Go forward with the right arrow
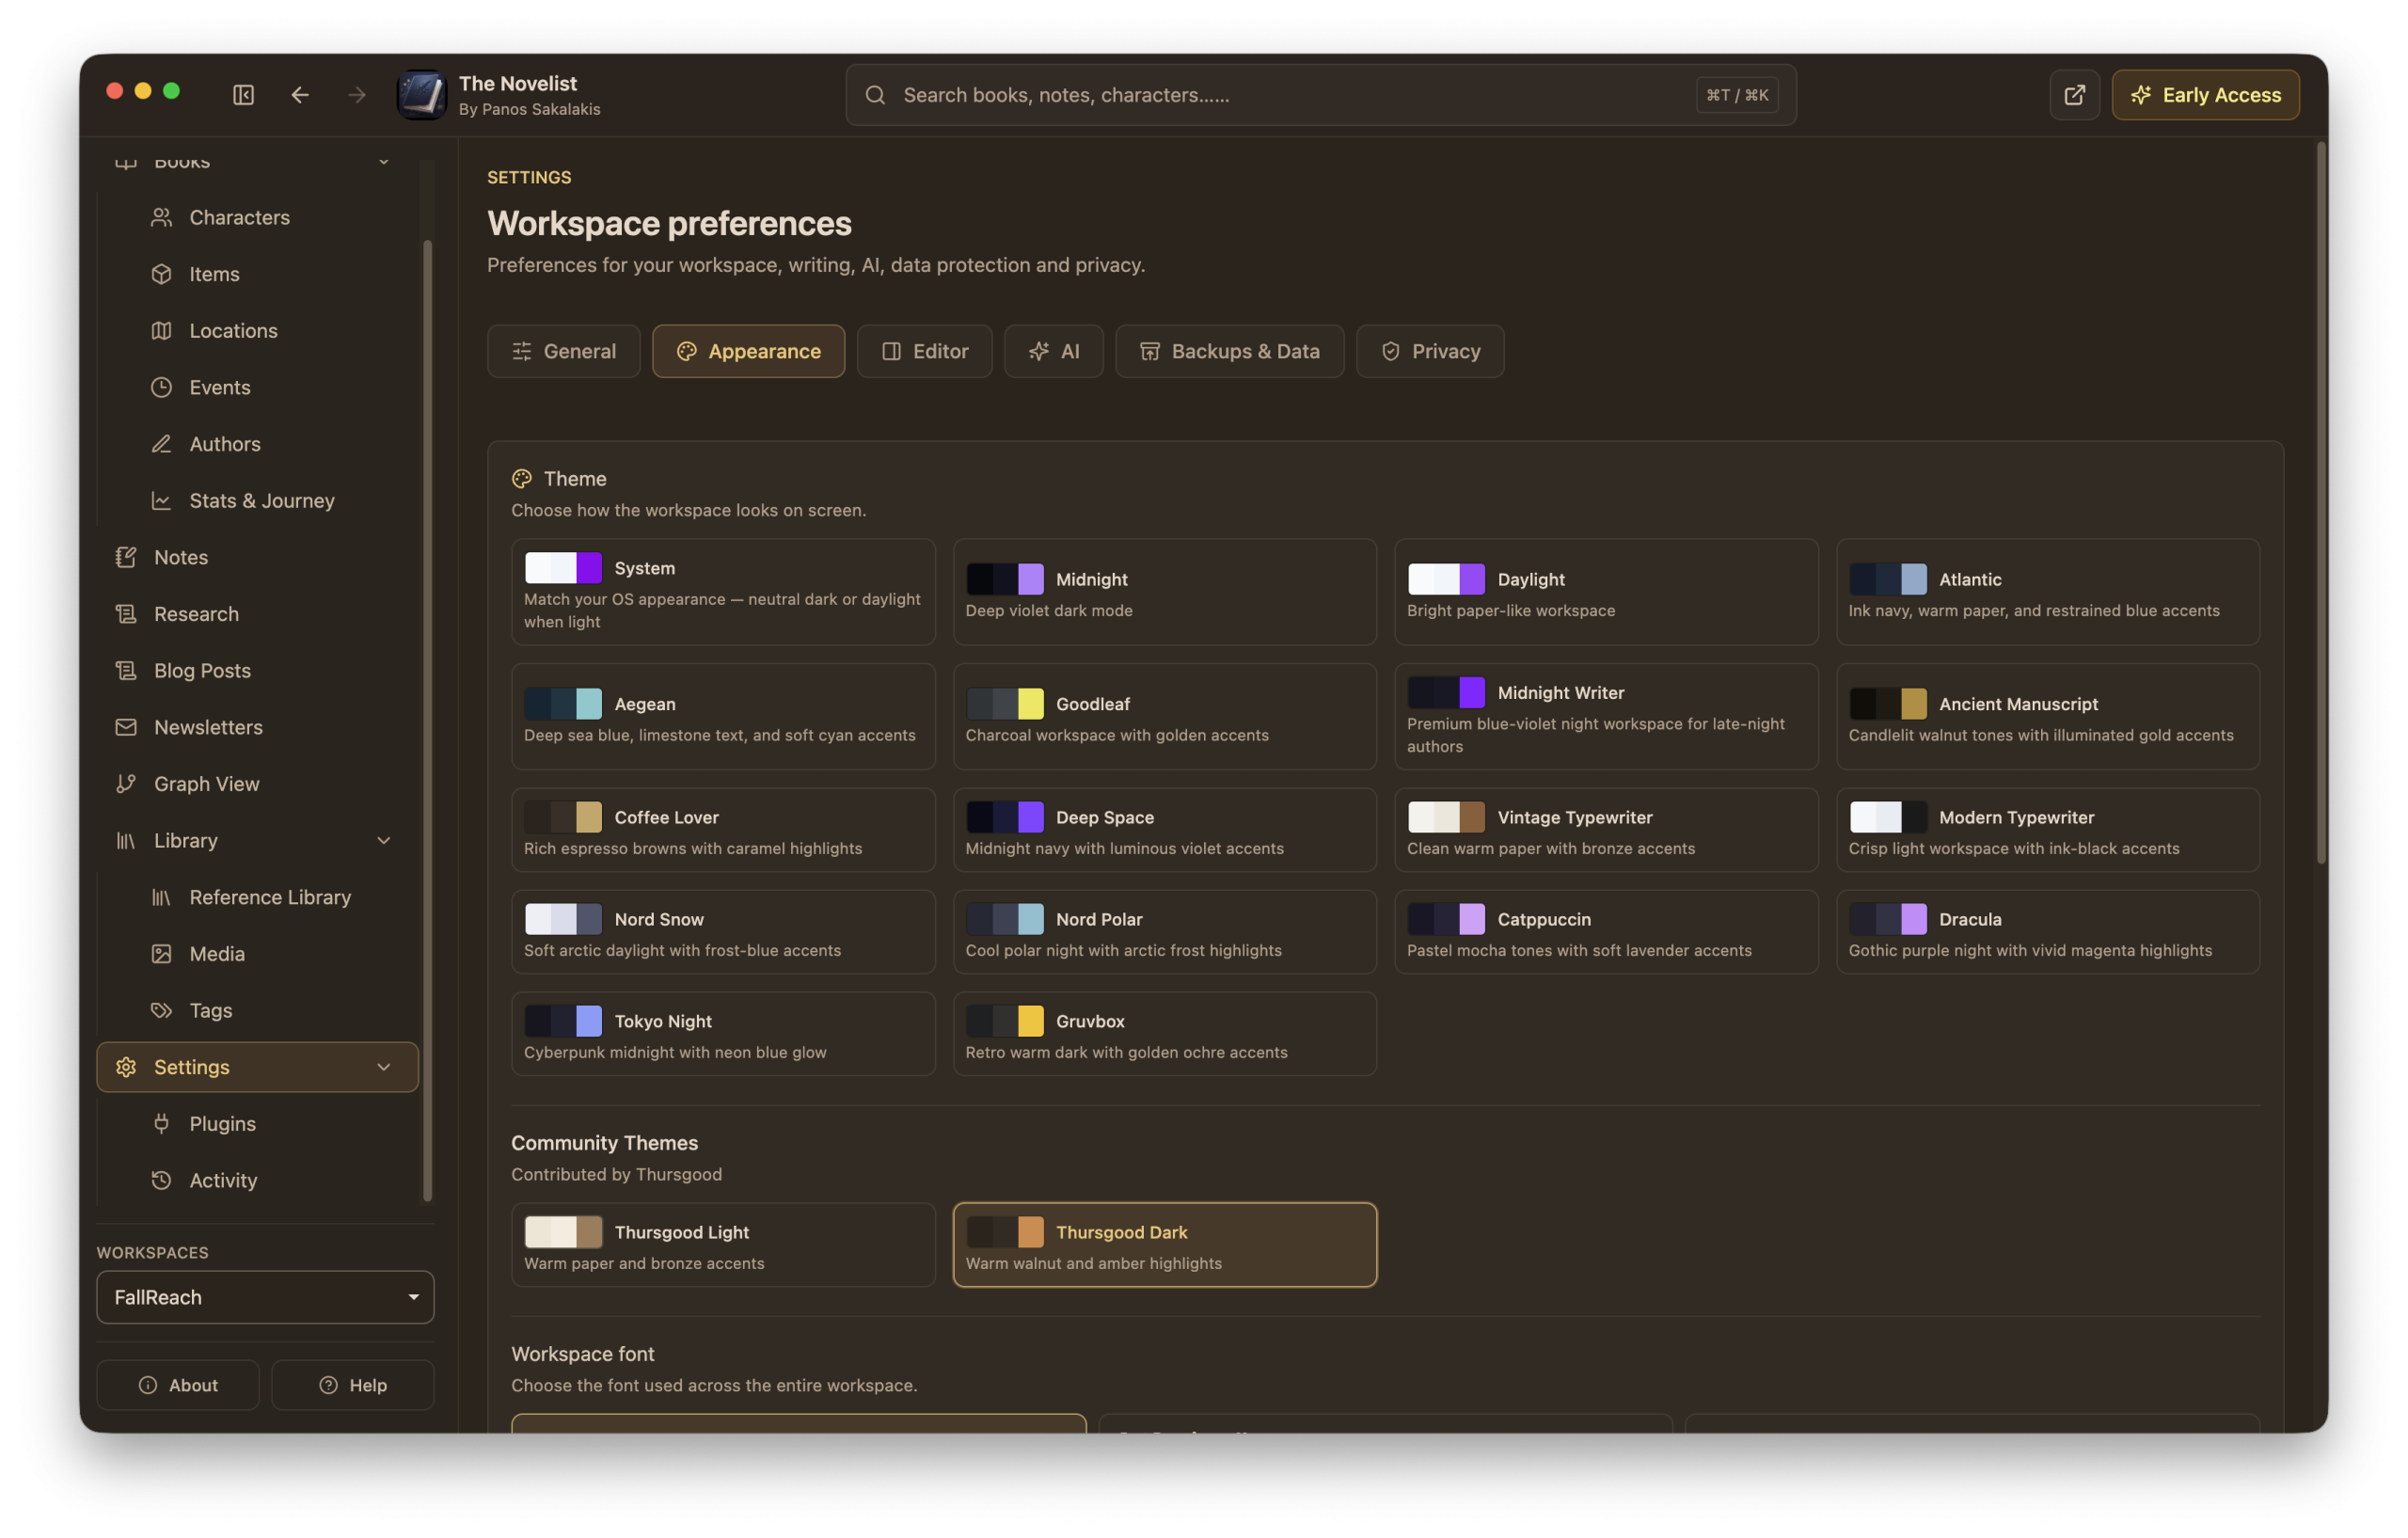The width and height of the screenshot is (2408, 1538). click(357, 95)
